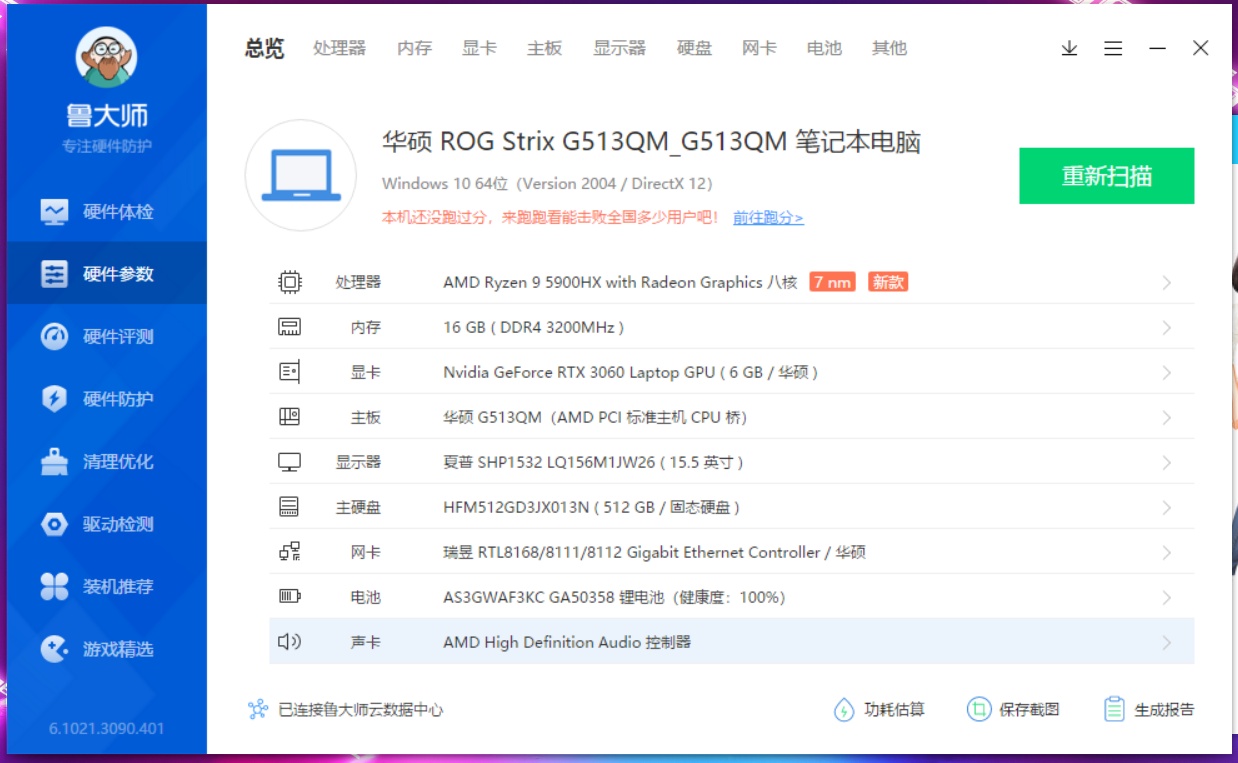Click the 处理器 CPU chip icon
Screen dimensions: 1238x763
289,282
